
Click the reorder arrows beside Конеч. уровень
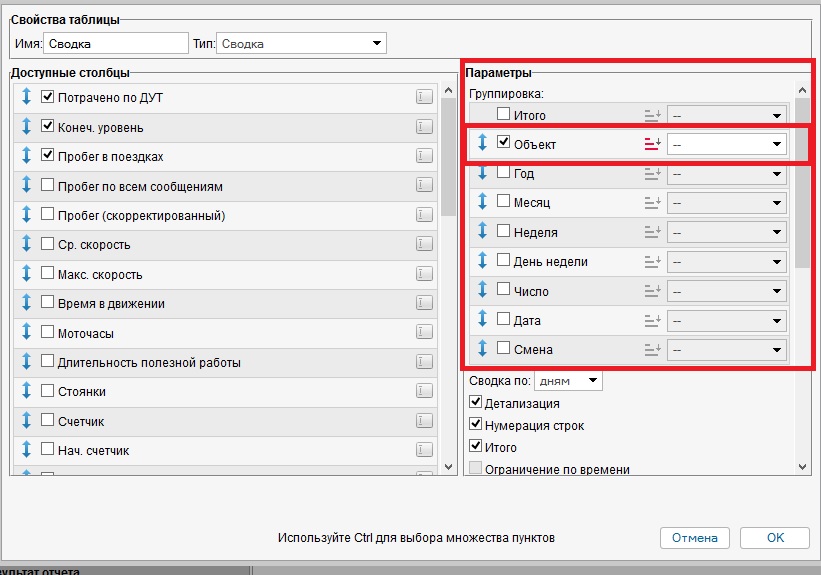(27, 127)
